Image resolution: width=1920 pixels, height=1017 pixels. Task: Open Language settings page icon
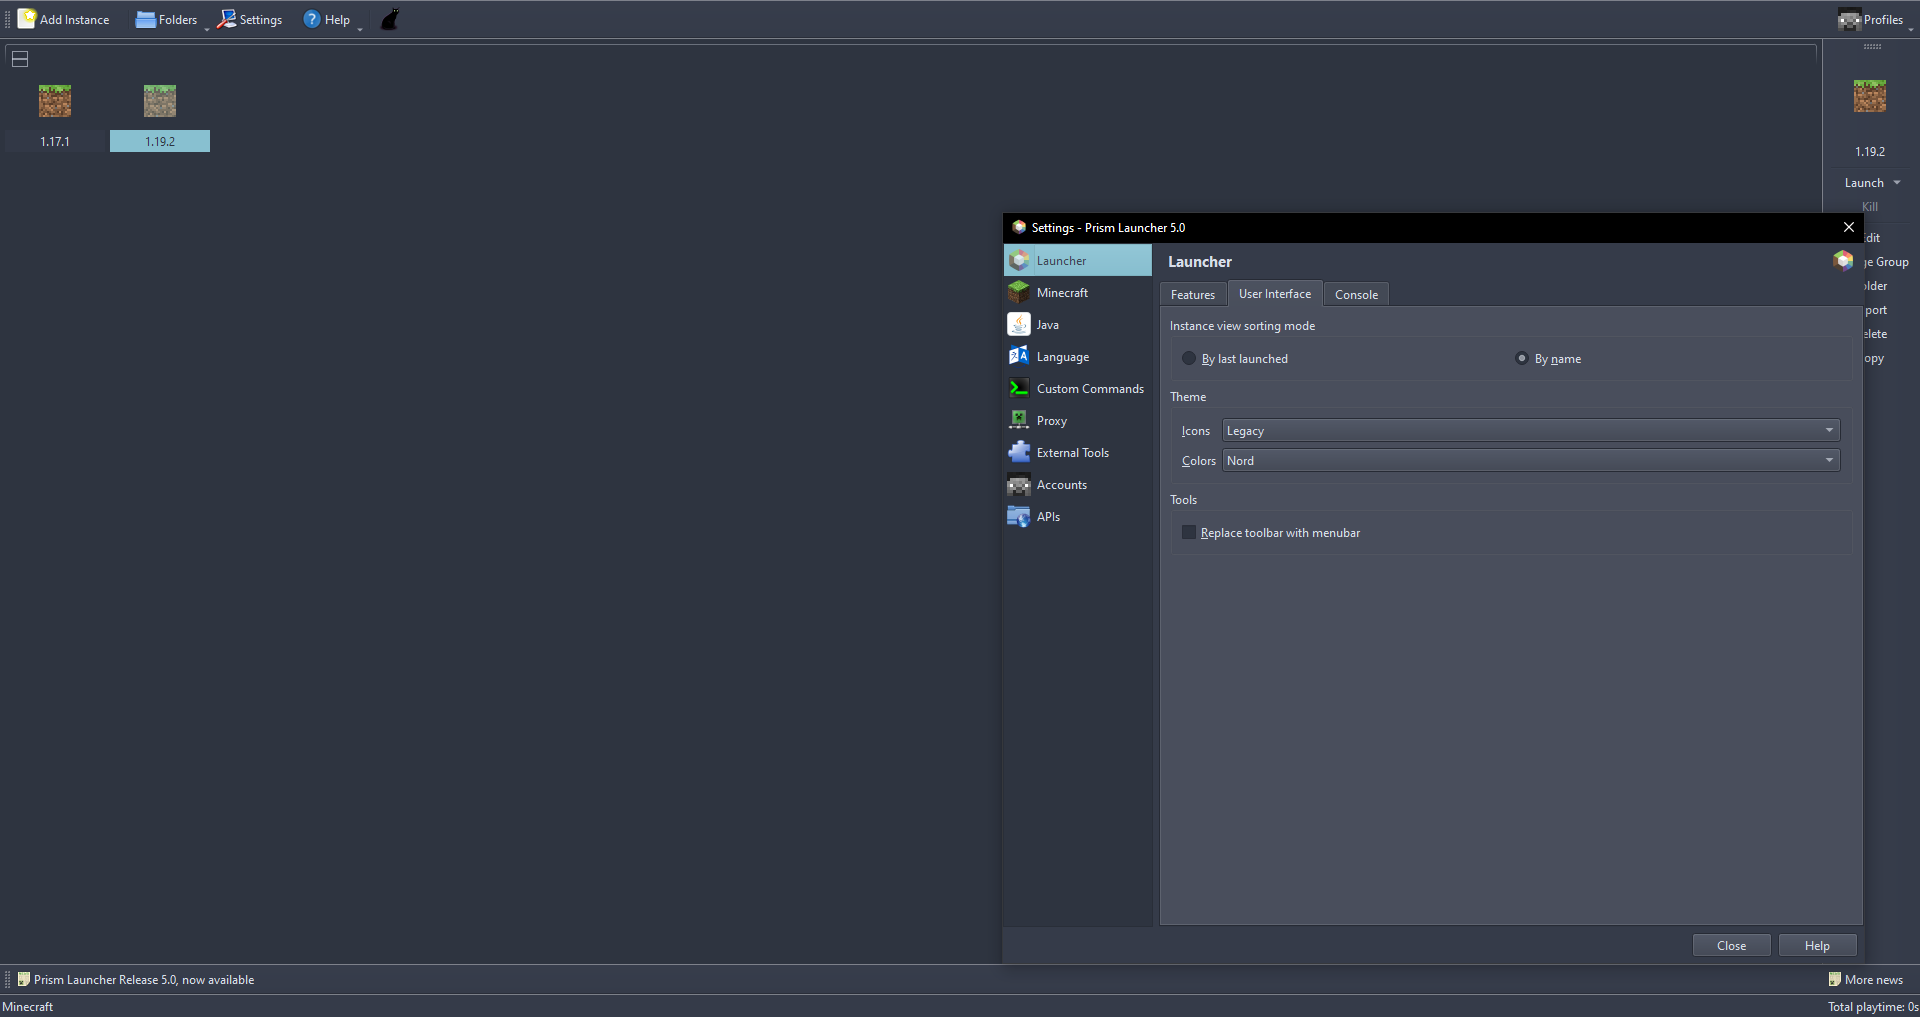click(x=1019, y=356)
